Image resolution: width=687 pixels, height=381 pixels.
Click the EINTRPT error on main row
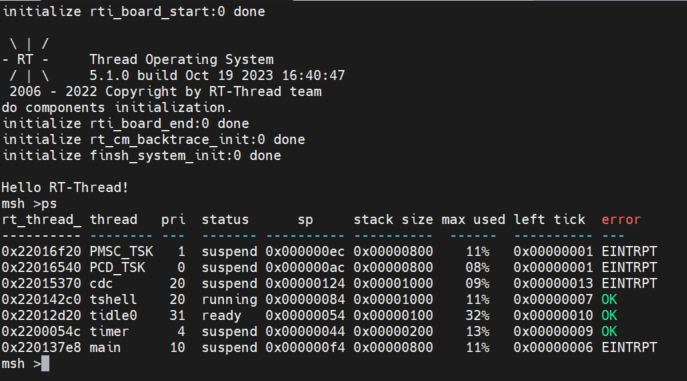tap(629, 348)
